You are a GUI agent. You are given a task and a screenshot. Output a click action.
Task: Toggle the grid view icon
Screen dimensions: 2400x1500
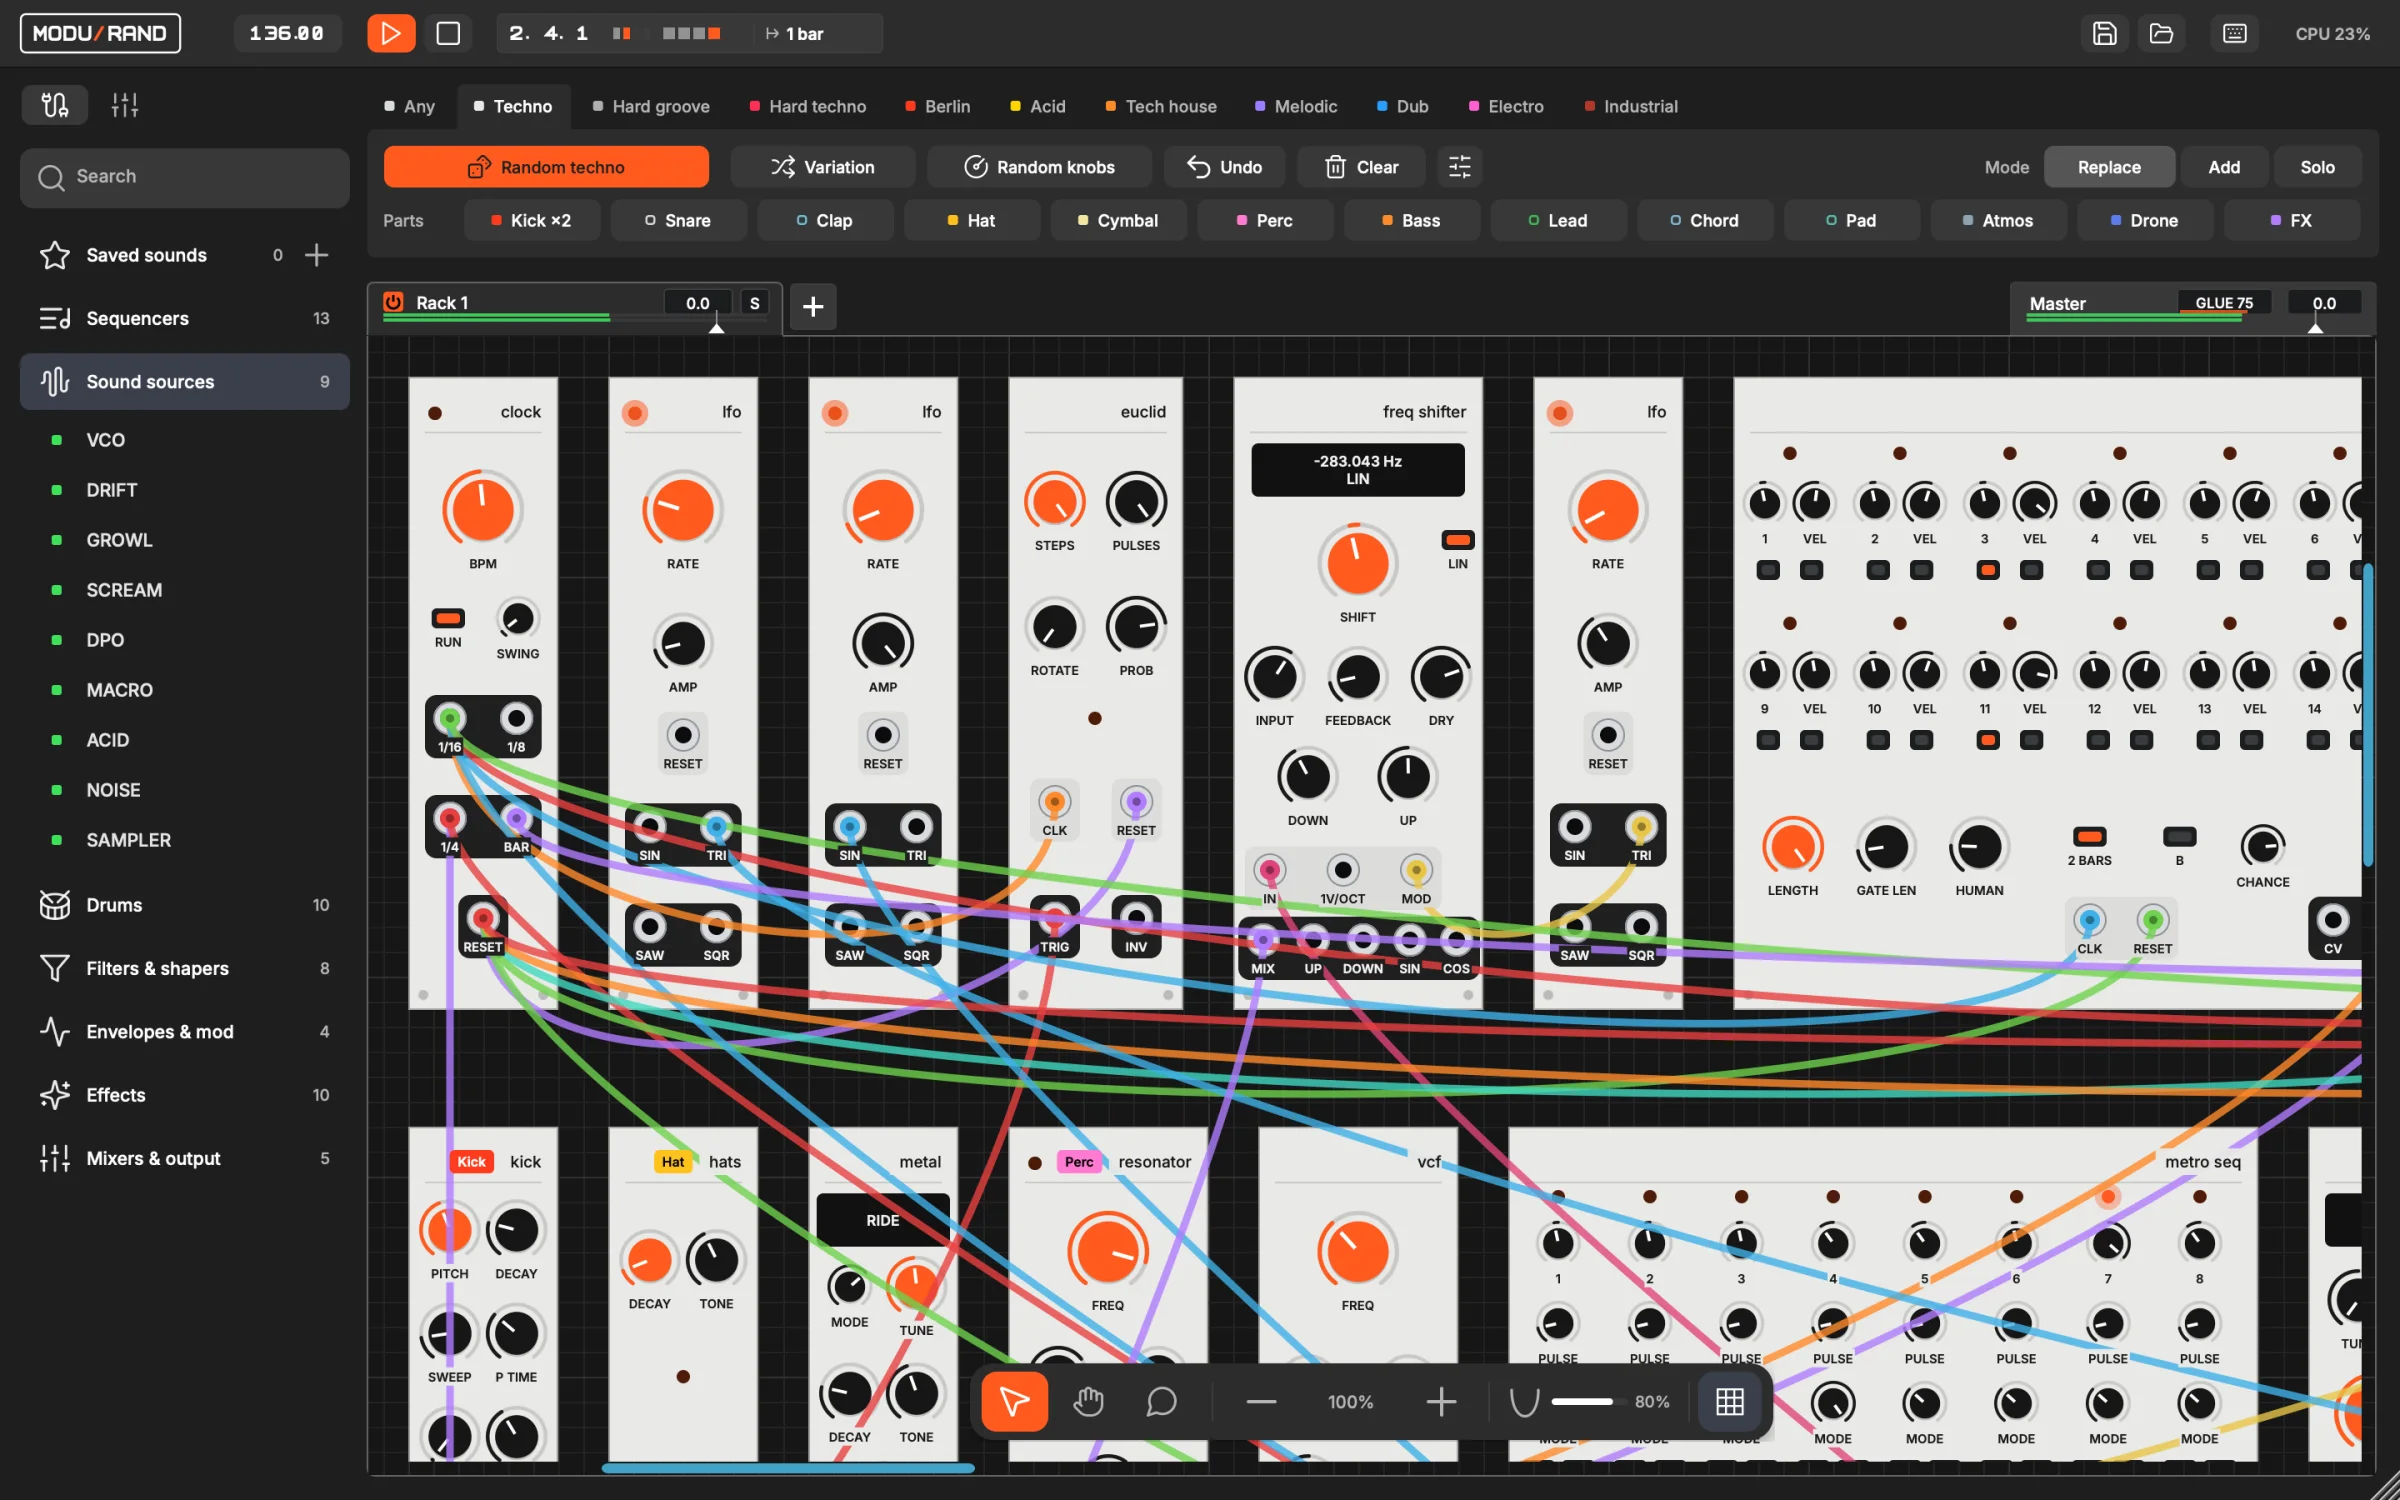pos(1730,1401)
